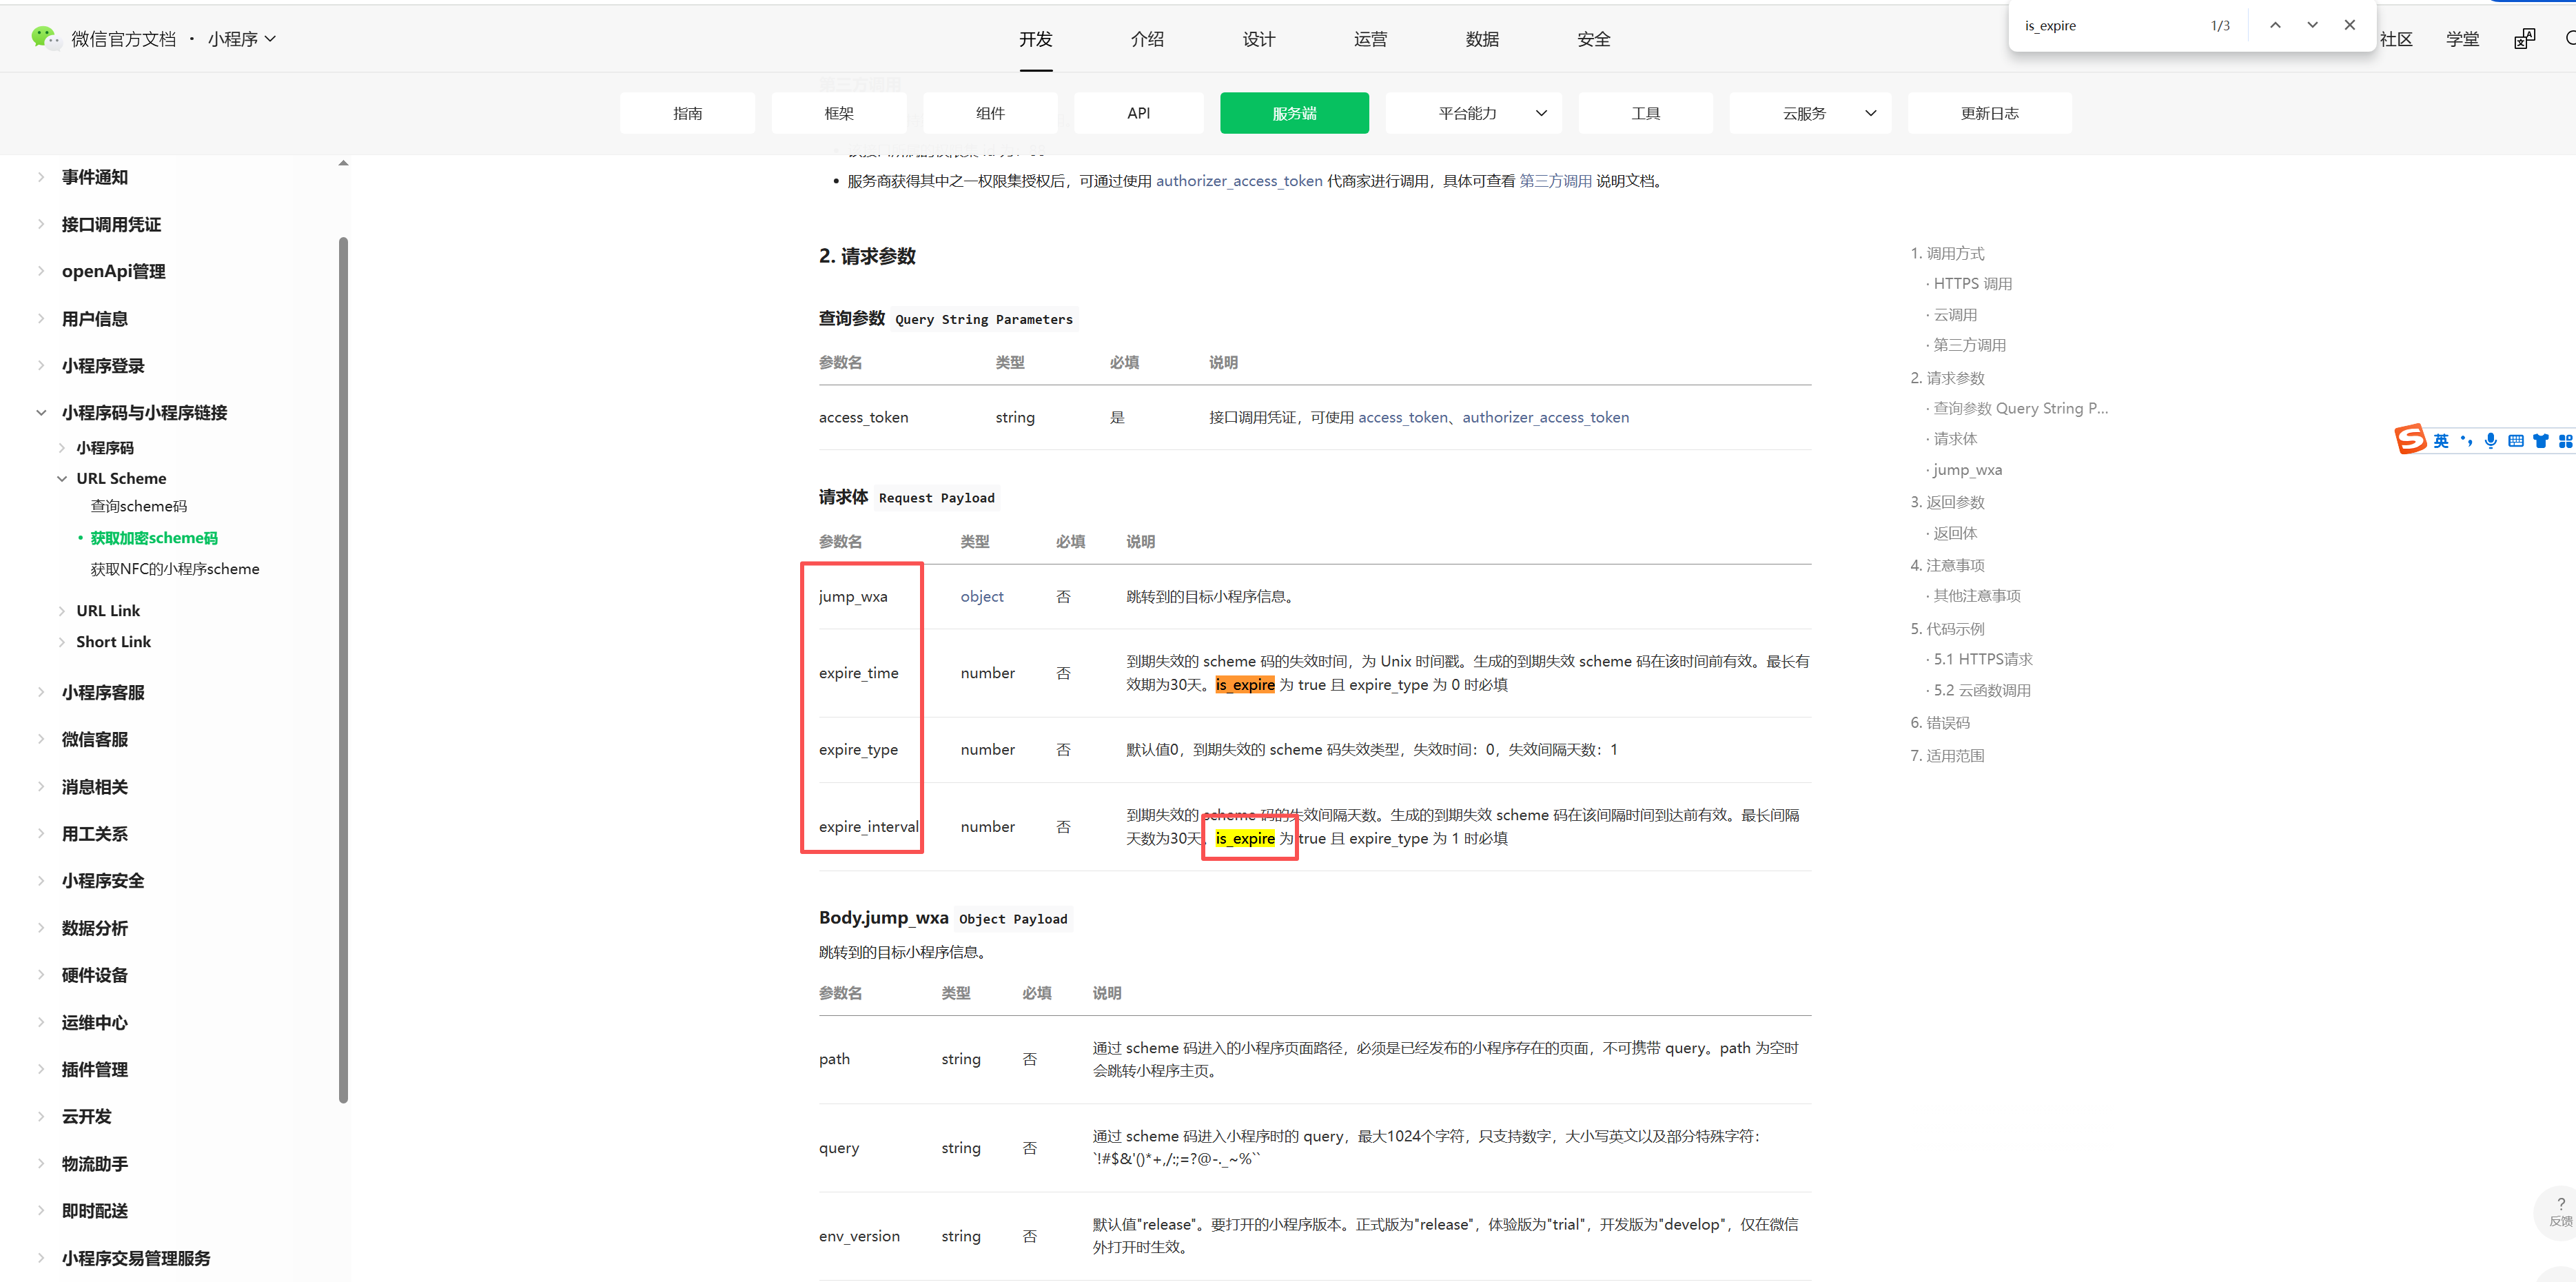The image size is (2576, 1282).
Task: Click the WeChat logo in header
Action: 44,38
